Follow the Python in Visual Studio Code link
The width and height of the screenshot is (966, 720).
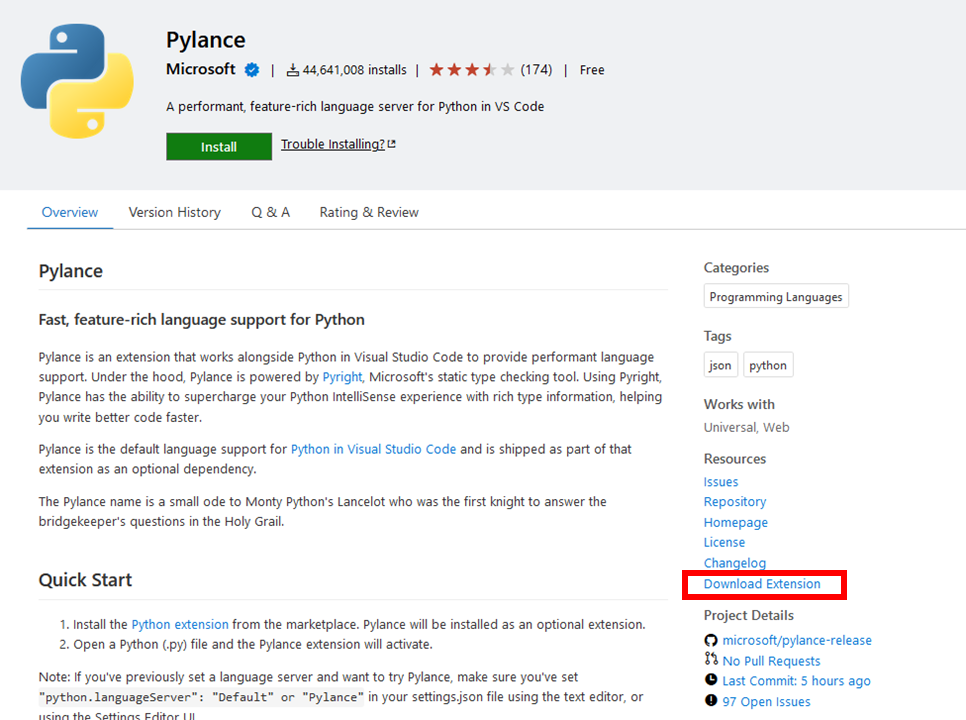tap(373, 449)
